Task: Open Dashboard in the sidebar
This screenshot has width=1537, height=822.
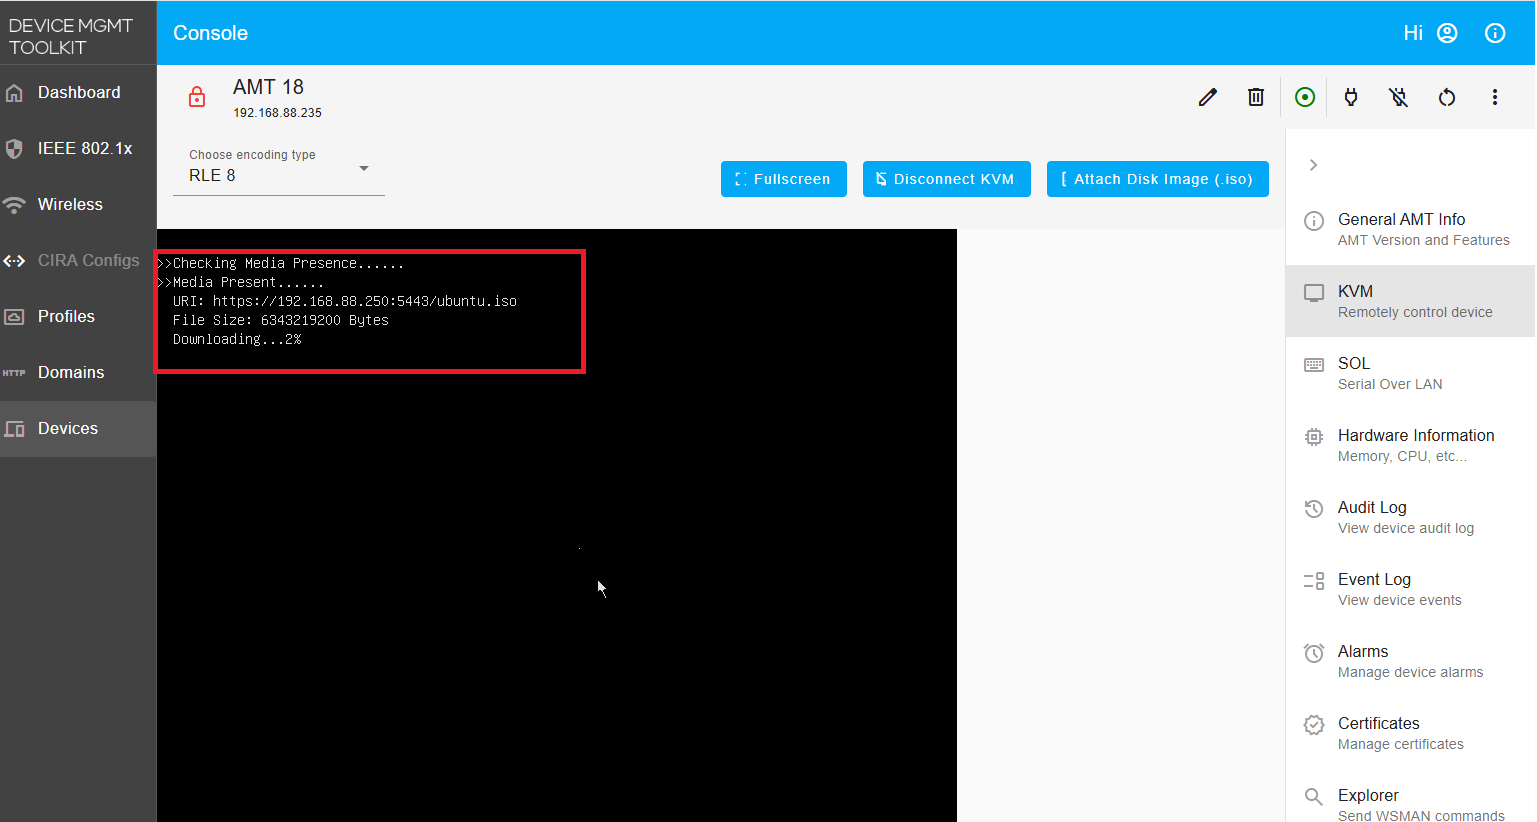Action: (78, 93)
